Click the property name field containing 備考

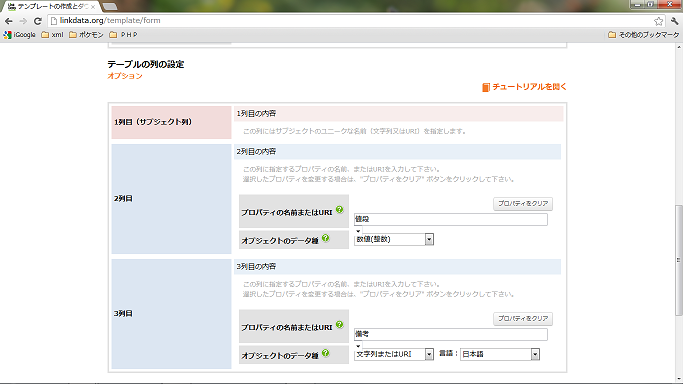click(x=450, y=334)
